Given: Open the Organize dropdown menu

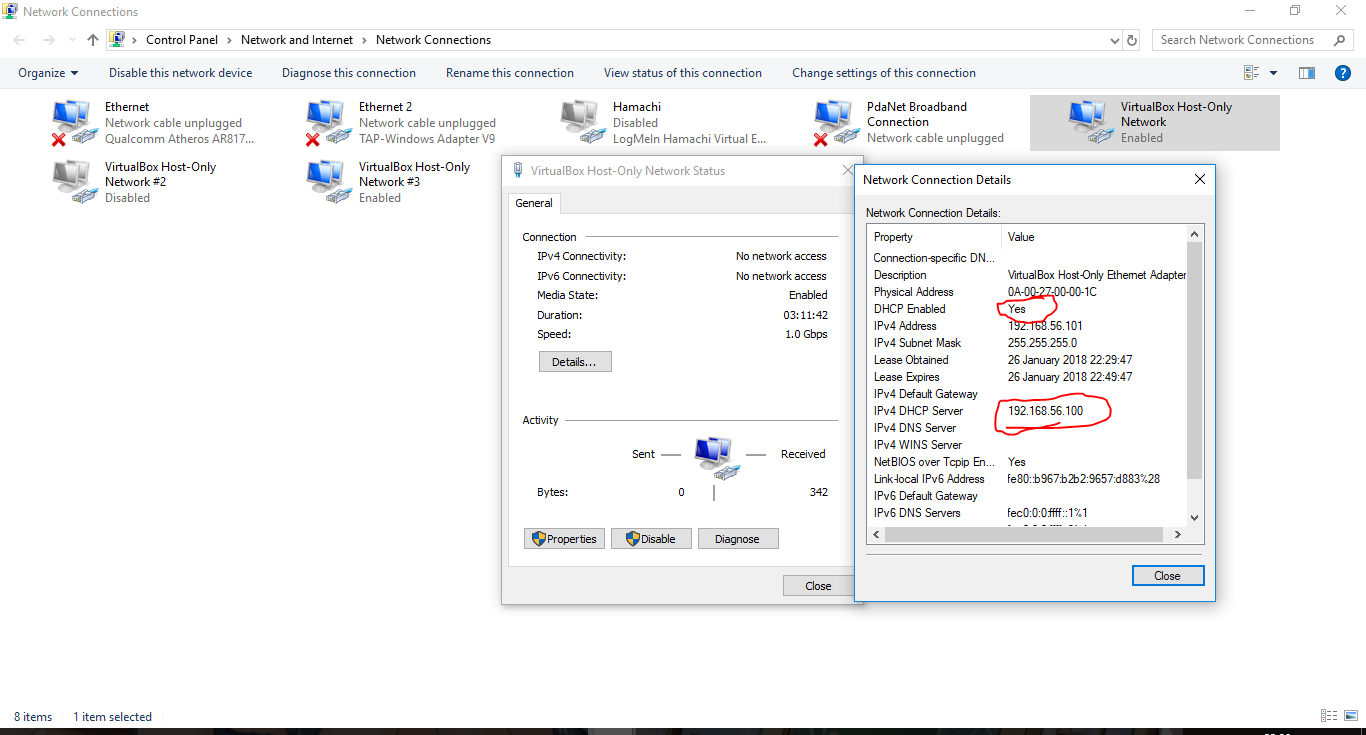Looking at the screenshot, I should click(x=48, y=72).
